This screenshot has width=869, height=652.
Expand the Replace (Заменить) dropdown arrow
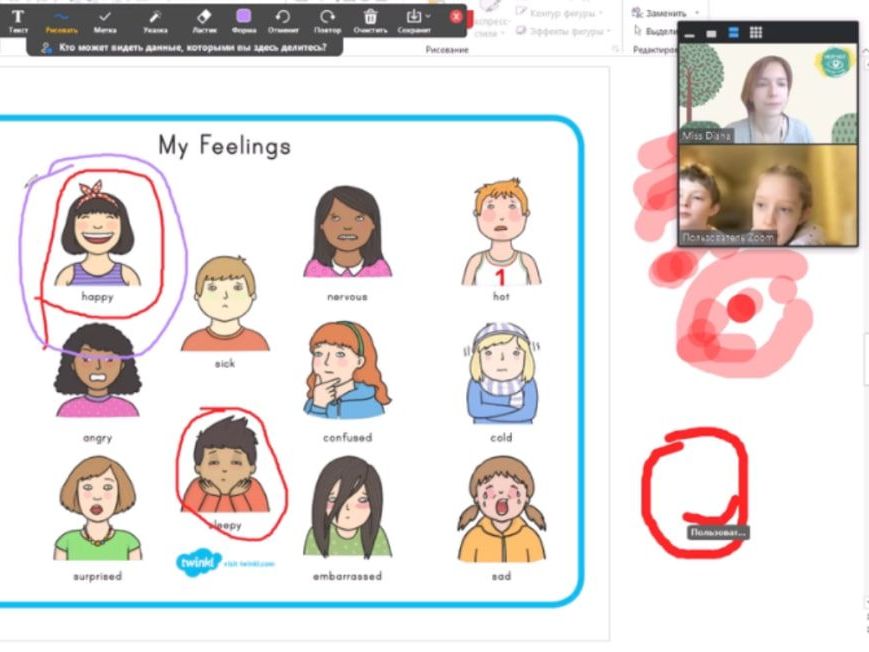pos(697,13)
